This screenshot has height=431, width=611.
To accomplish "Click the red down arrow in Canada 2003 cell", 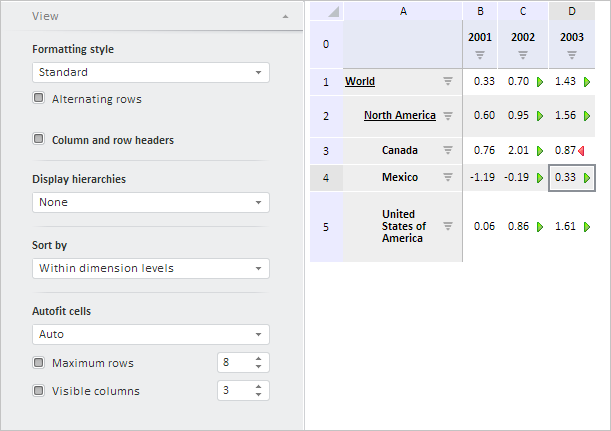I will [x=581, y=150].
